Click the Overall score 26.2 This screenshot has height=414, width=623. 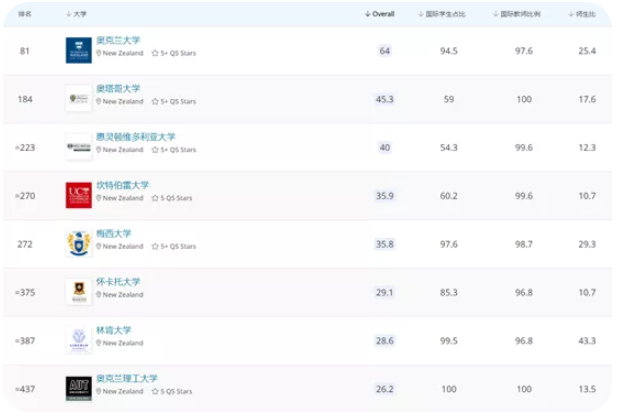(385, 389)
